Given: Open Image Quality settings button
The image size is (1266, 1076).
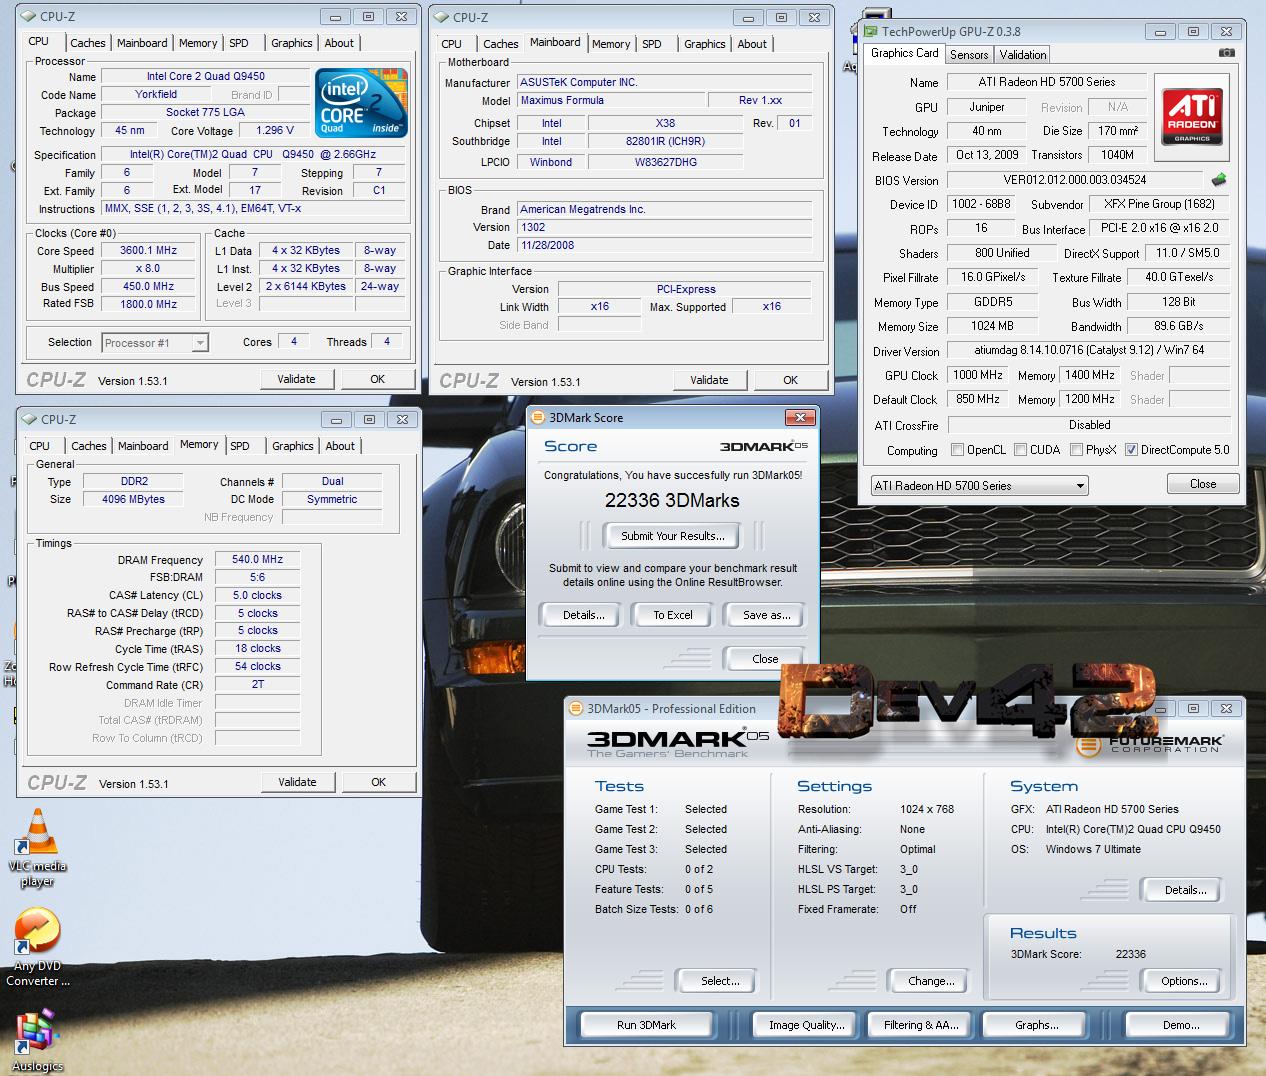Looking at the screenshot, I should (806, 1025).
